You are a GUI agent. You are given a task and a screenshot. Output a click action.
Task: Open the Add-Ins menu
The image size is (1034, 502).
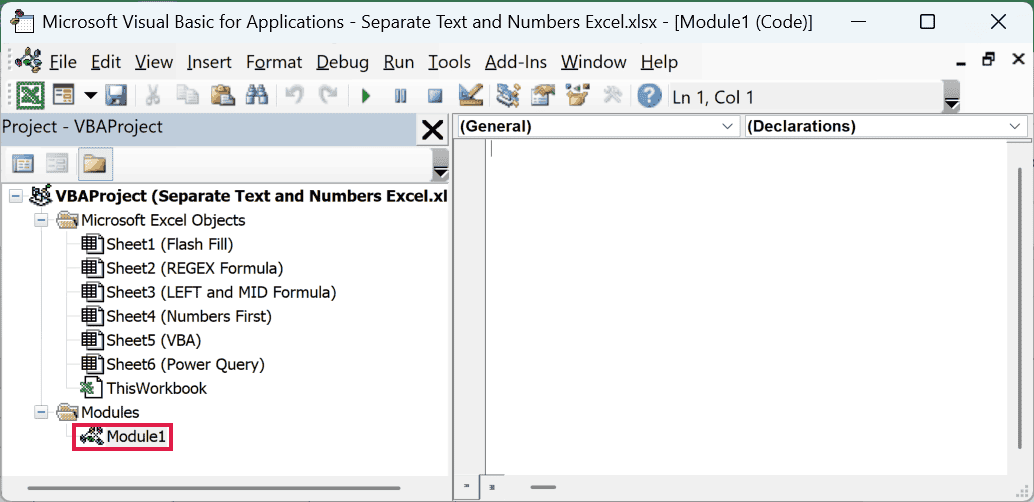pos(516,62)
